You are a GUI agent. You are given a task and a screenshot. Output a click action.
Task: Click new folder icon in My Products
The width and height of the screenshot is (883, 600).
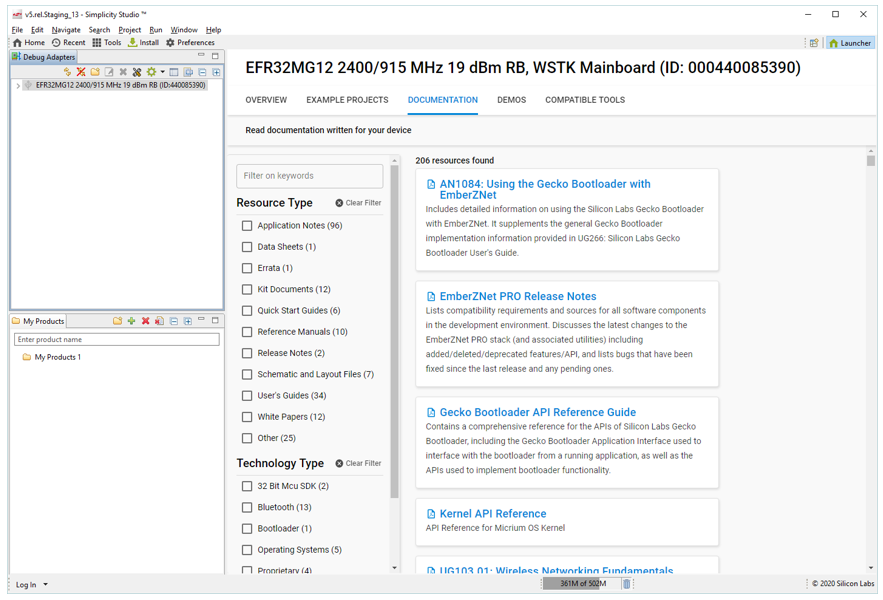tap(117, 321)
